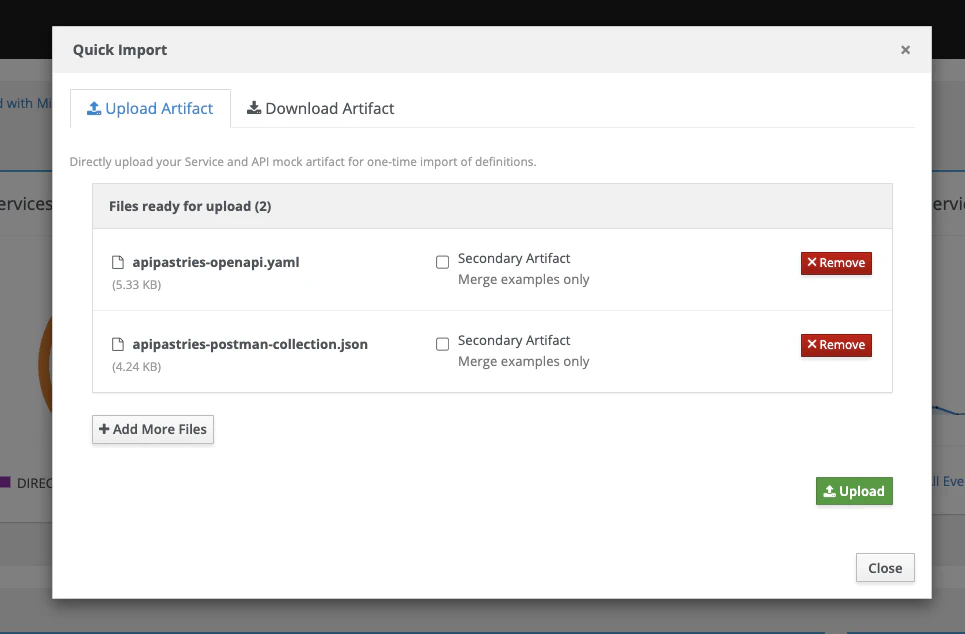Click the plus icon on Add More Files
Screen dimensions: 965x634
(x=104, y=429)
